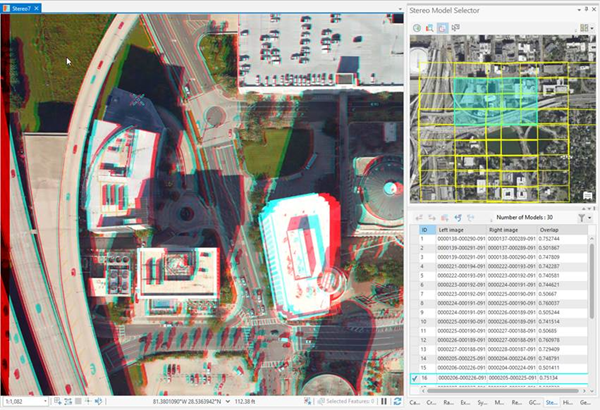
Task: Open the grid layout dropdown in selector panel
Action: click(585, 28)
